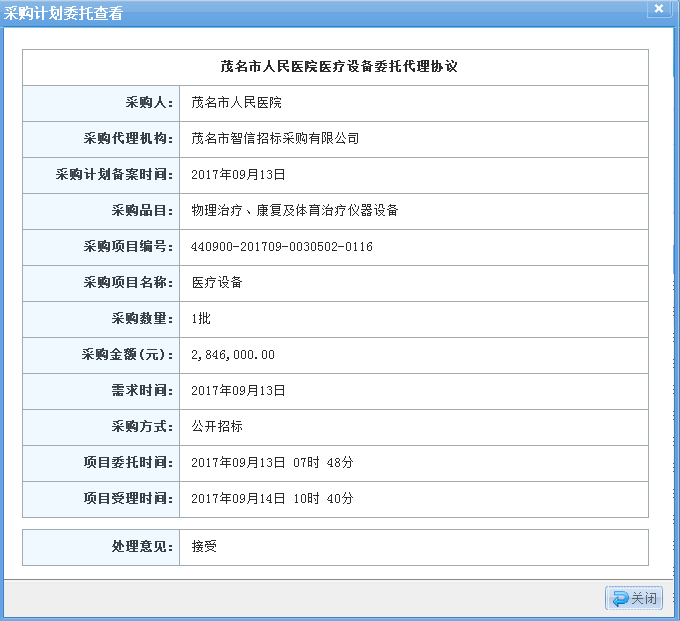The width and height of the screenshot is (680, 621).
Task: Click the 需求时间 label
Action: tap(142, 391)
